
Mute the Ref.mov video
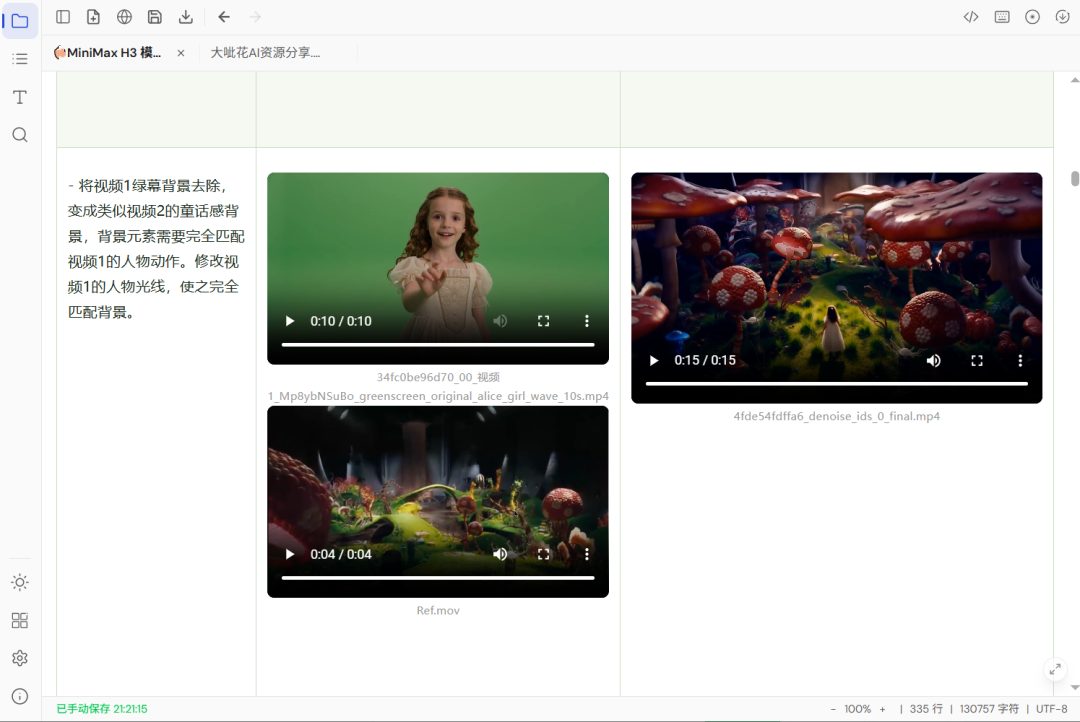pyautogui.click(x=500, y=555)
